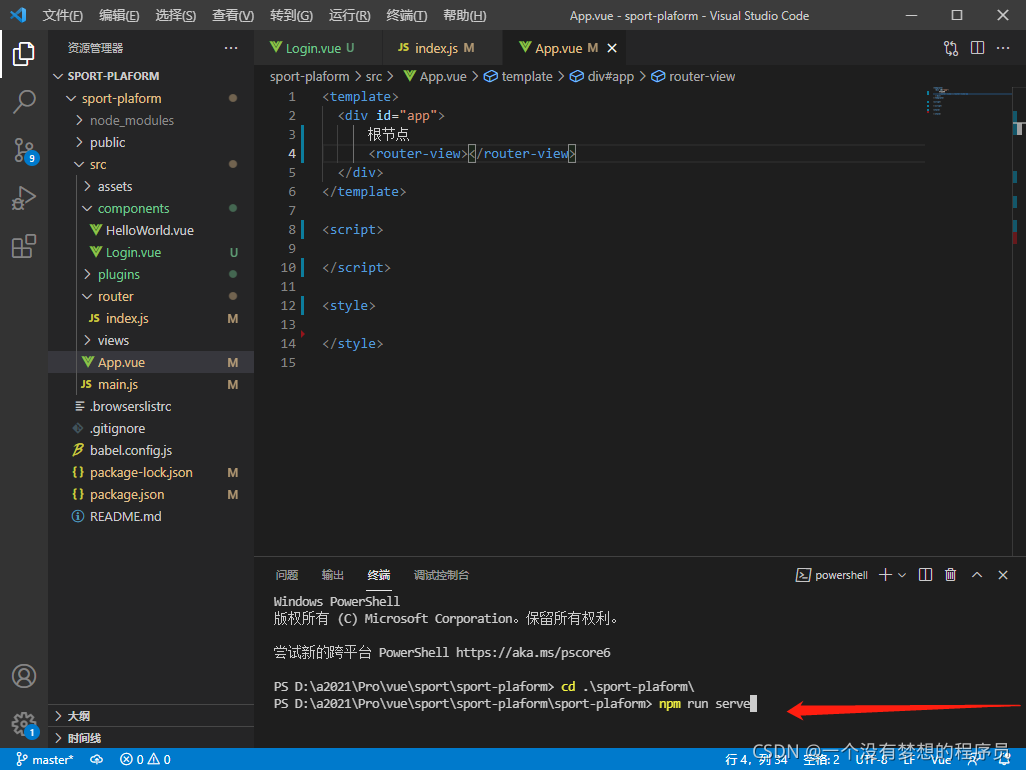The width and height of the screenshot is (1026, 770).
Task: Open the Manage gear settings icon
Action: click(25, 724)
